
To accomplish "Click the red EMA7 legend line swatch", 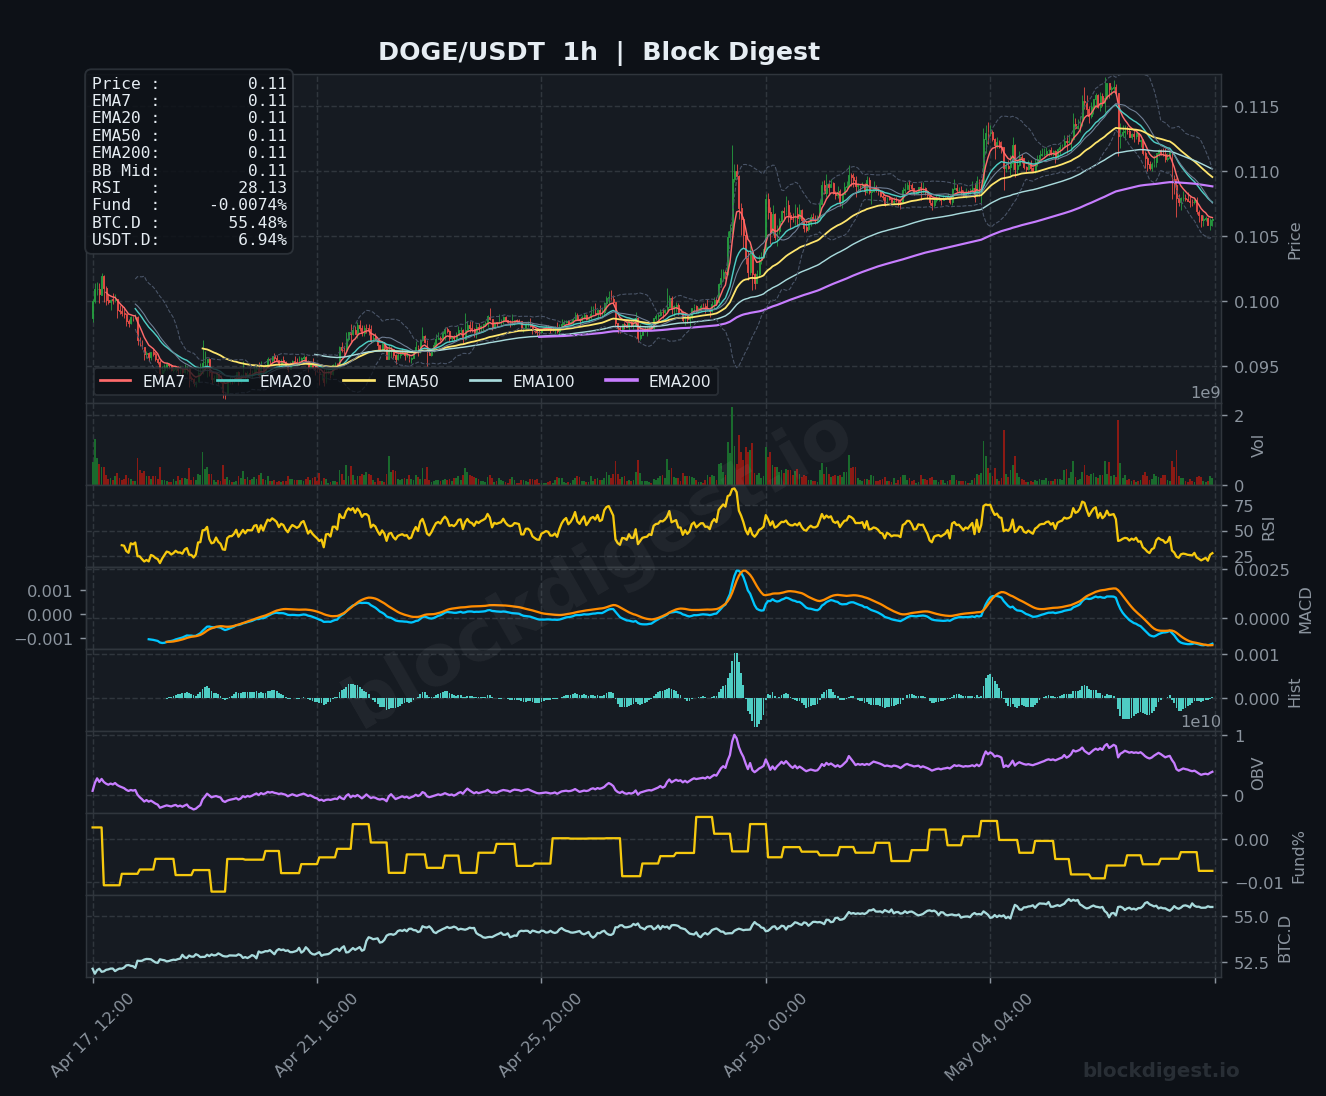I will click(x=115, y=381).
